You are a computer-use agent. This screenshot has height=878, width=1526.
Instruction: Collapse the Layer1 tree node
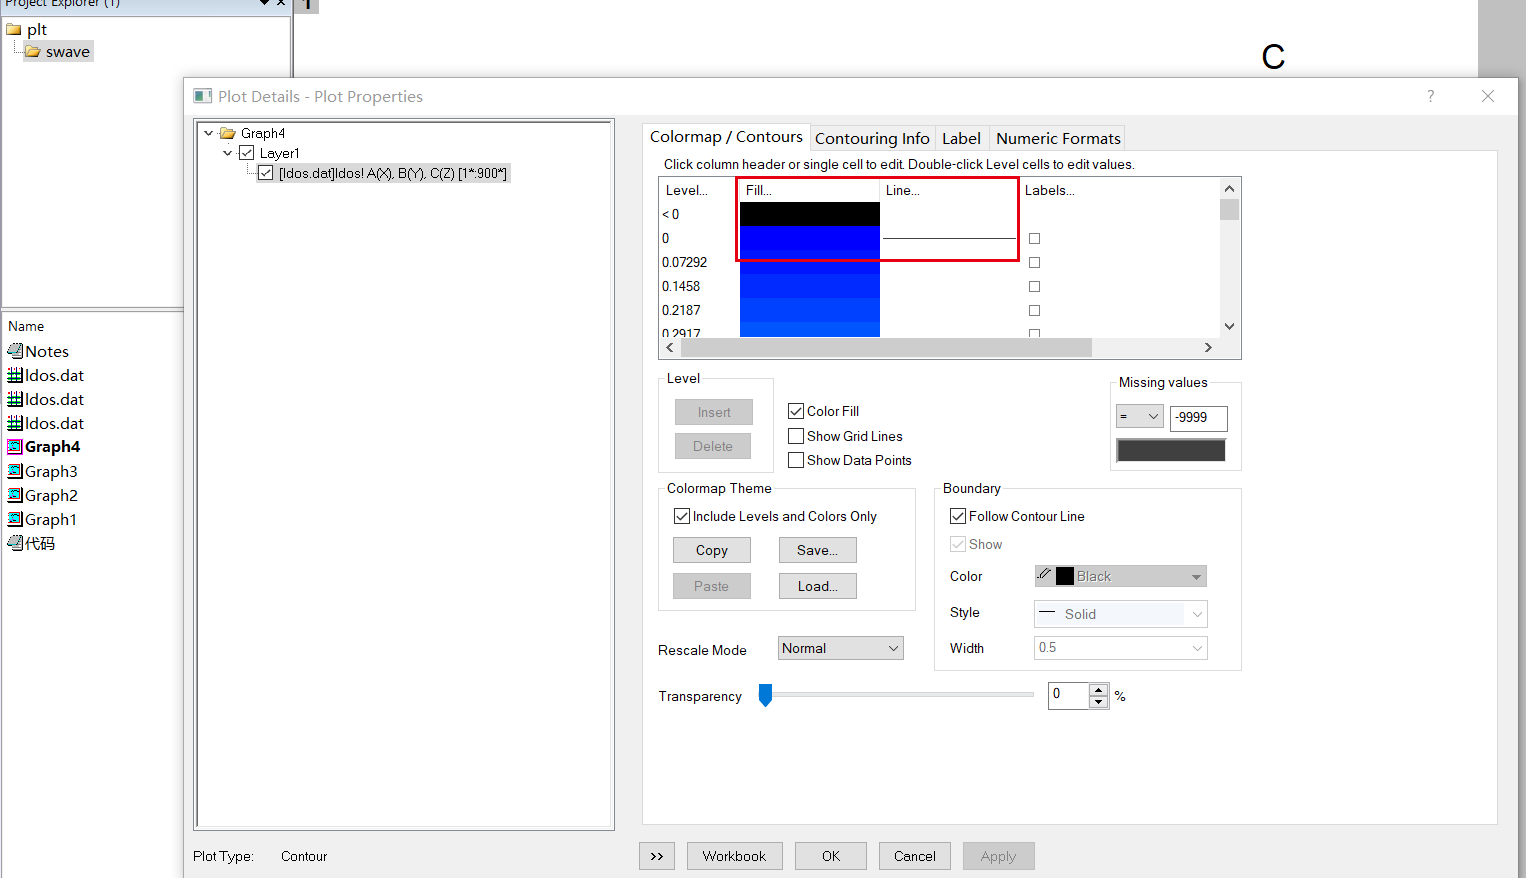(x=227, y=153)
